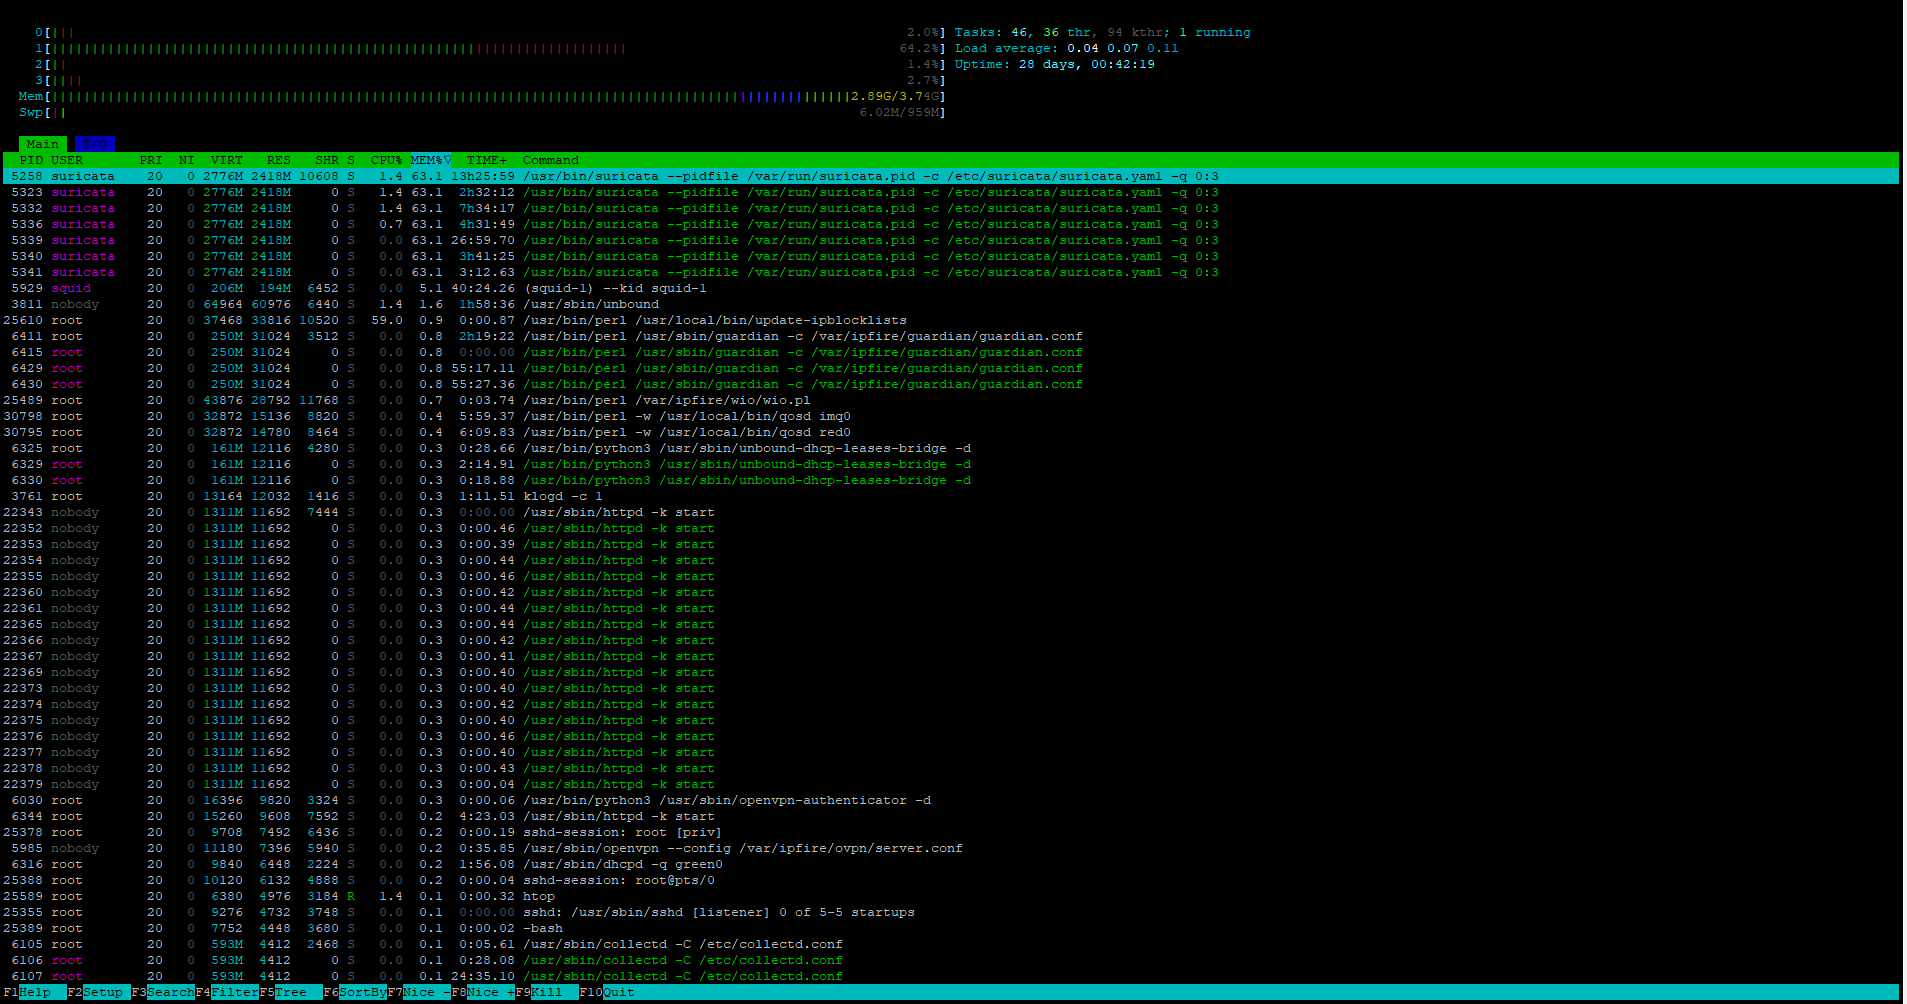Image resolution: width=1907 pixels, height=1004 pixels.
Task: Click the CPU 2 usage meter
Action: (491, 64)
